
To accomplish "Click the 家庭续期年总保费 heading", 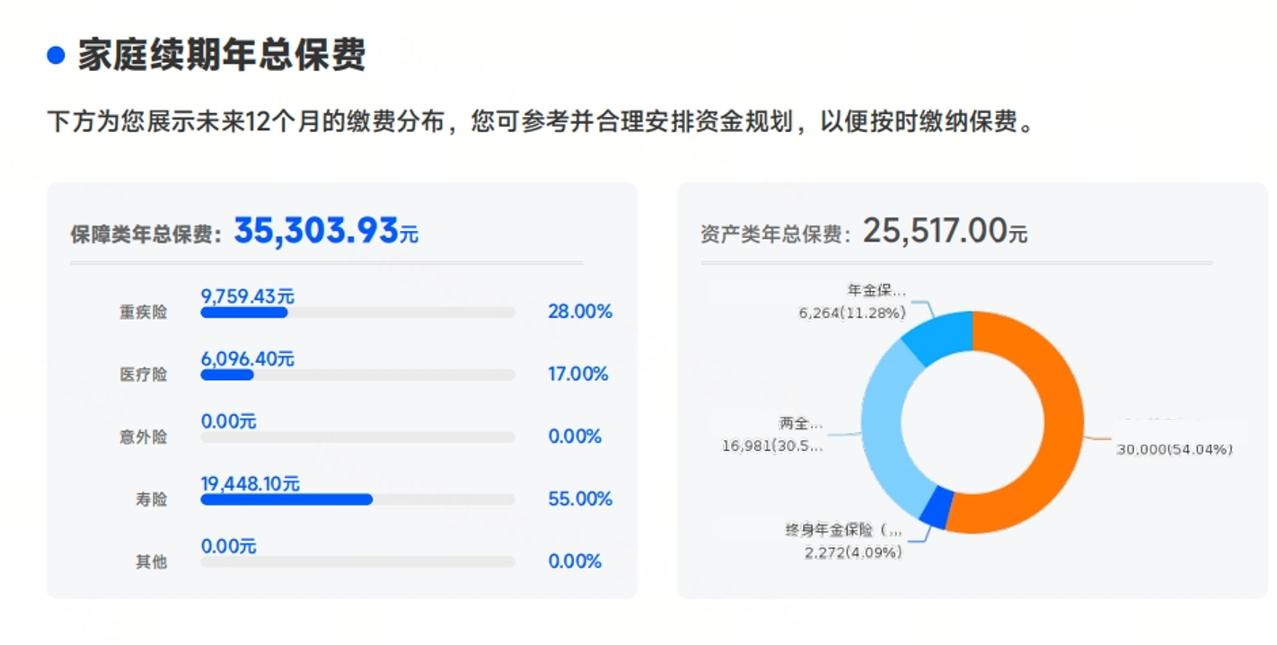I will pos(221,55).
